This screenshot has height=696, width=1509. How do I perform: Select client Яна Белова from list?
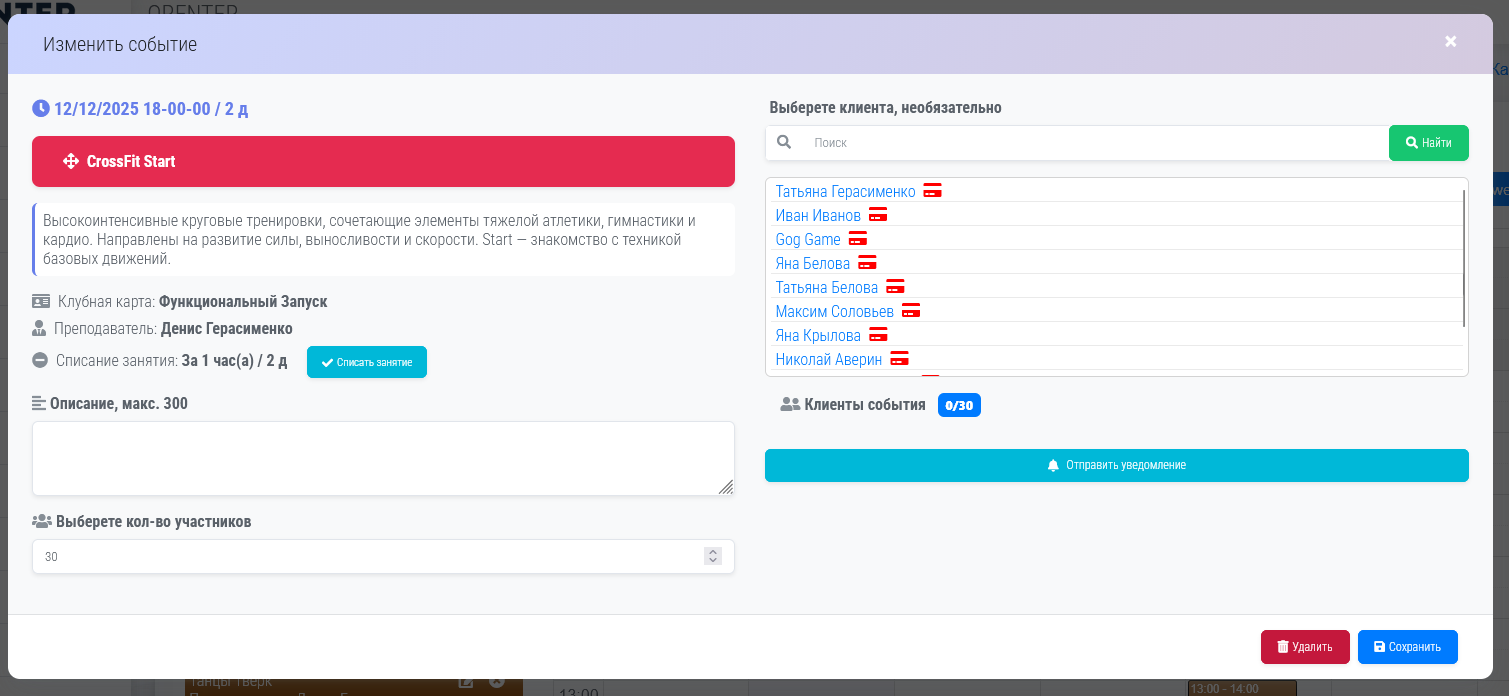pos(812,264)
